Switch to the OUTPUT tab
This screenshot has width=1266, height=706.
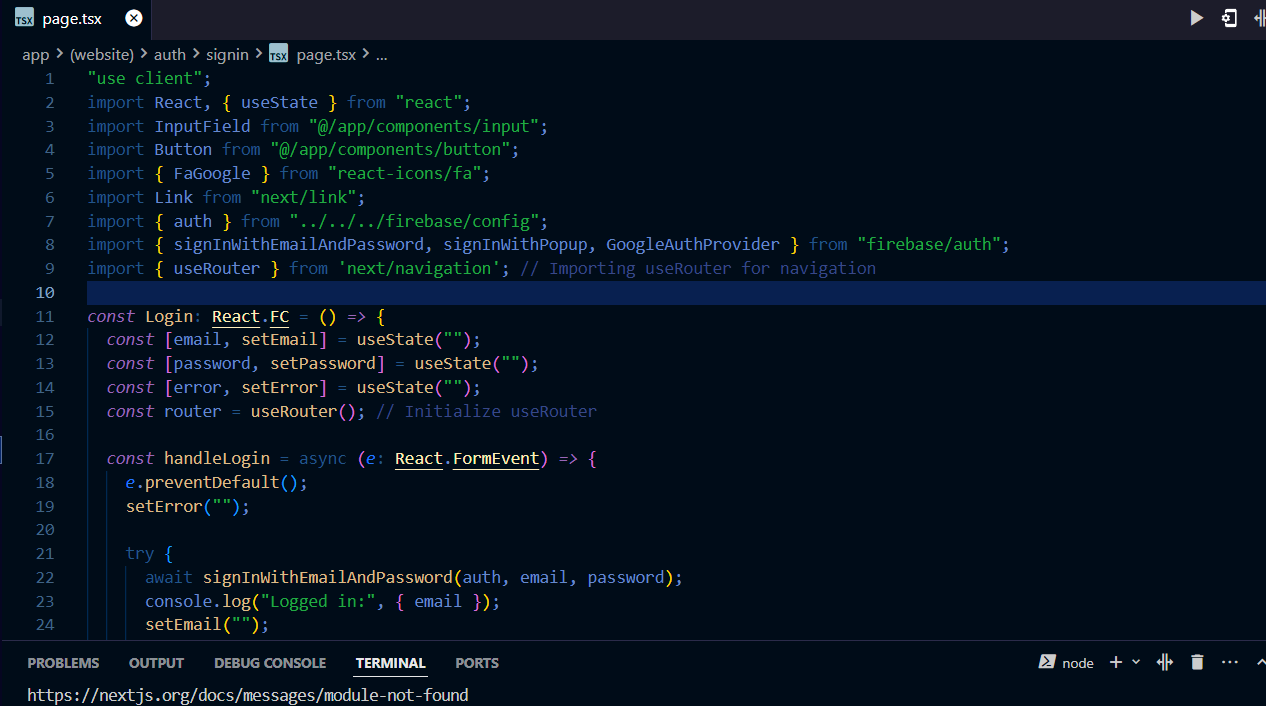[x=156, y=663]
